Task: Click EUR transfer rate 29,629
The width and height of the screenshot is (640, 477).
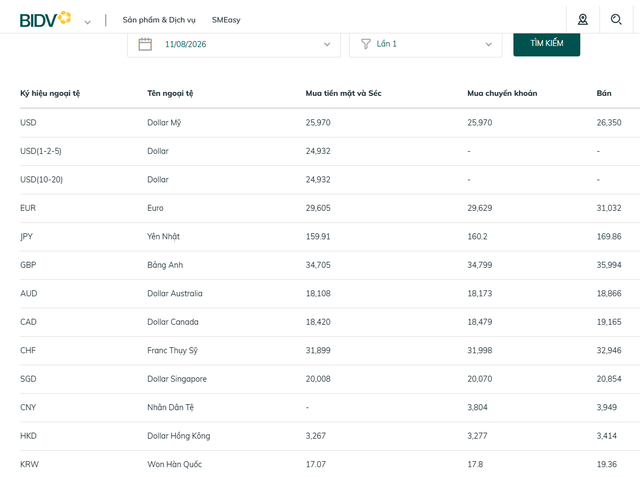Action: click(x=480, y=208)
